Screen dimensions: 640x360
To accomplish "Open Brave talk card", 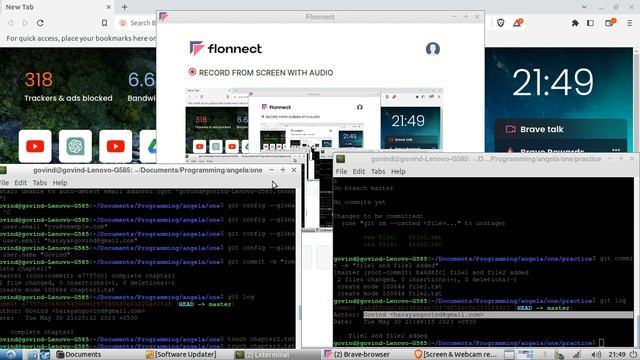I will point(561,129).
